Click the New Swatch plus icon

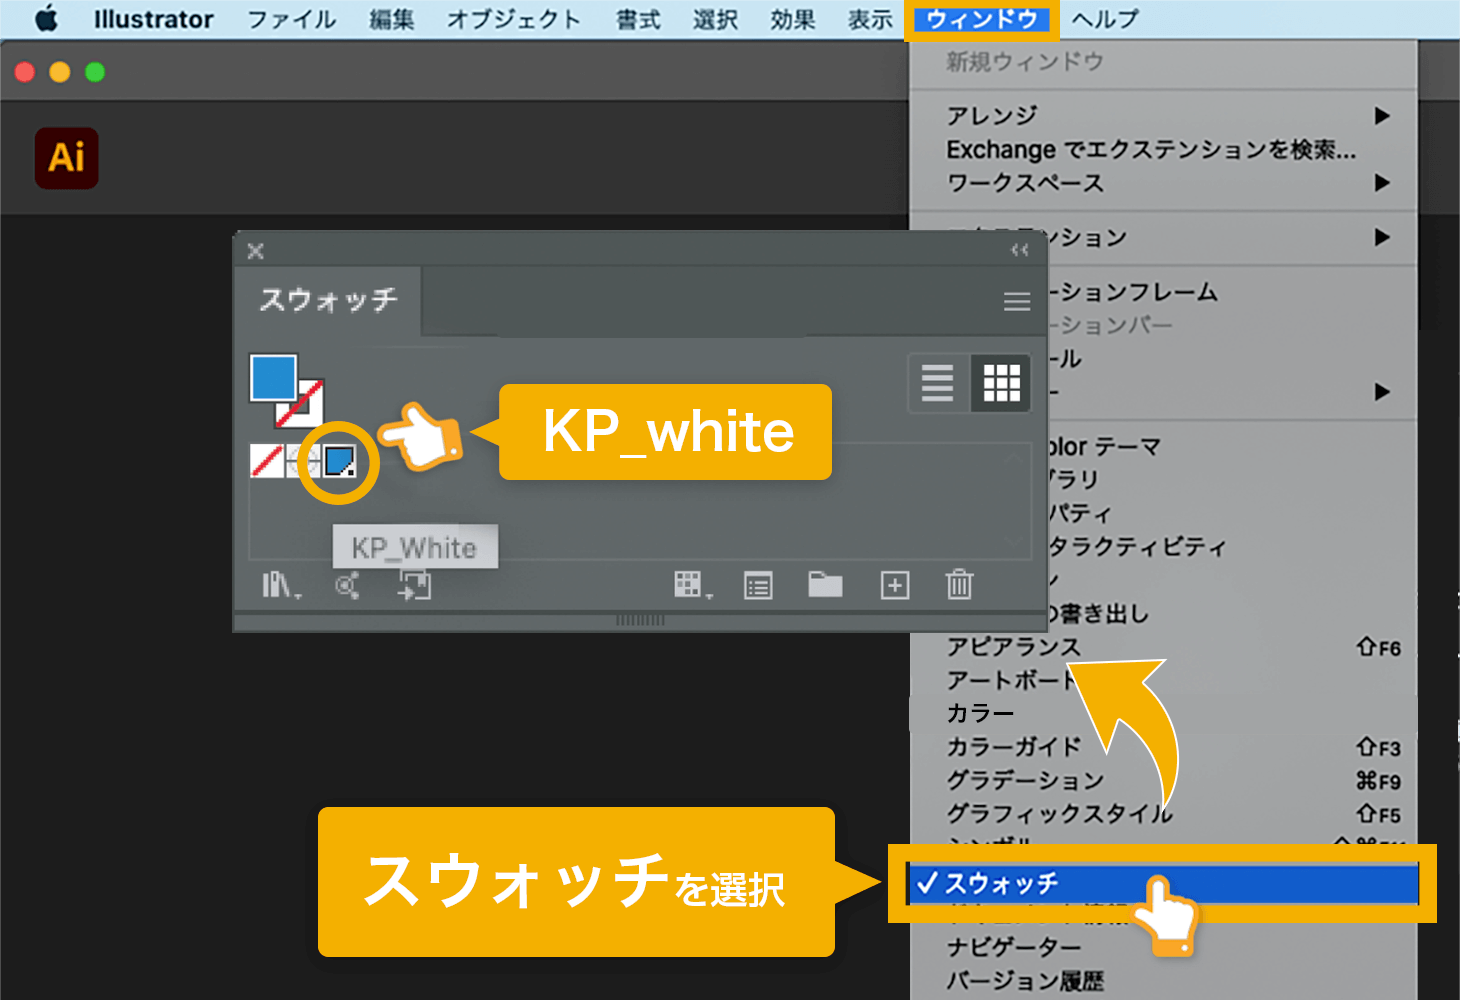tap(894, 585)
